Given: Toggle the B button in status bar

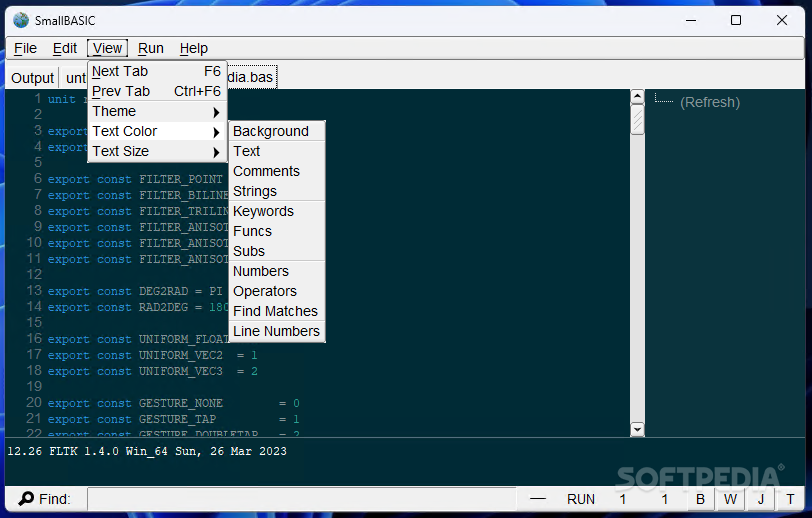Looking at the screenshot, I should click(x=700, y=499).
